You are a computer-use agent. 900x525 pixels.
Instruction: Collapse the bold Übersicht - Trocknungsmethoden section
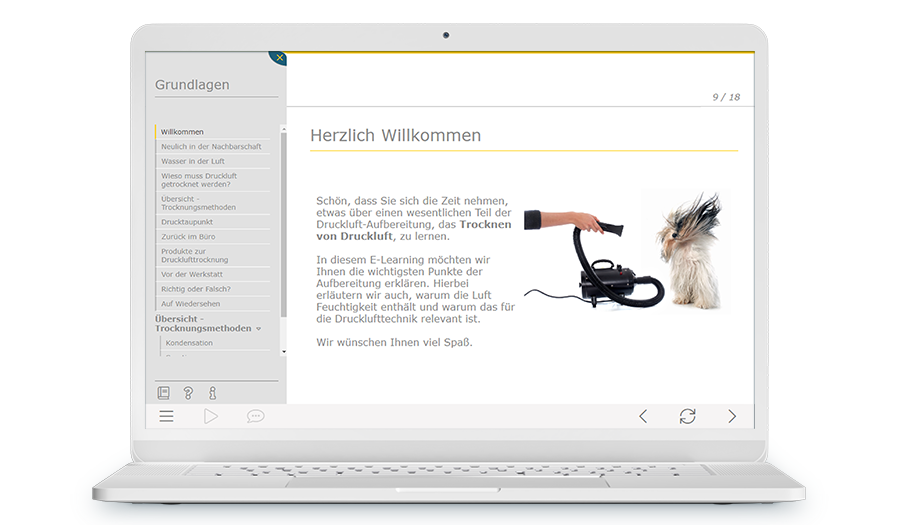[x=208, y=324]
